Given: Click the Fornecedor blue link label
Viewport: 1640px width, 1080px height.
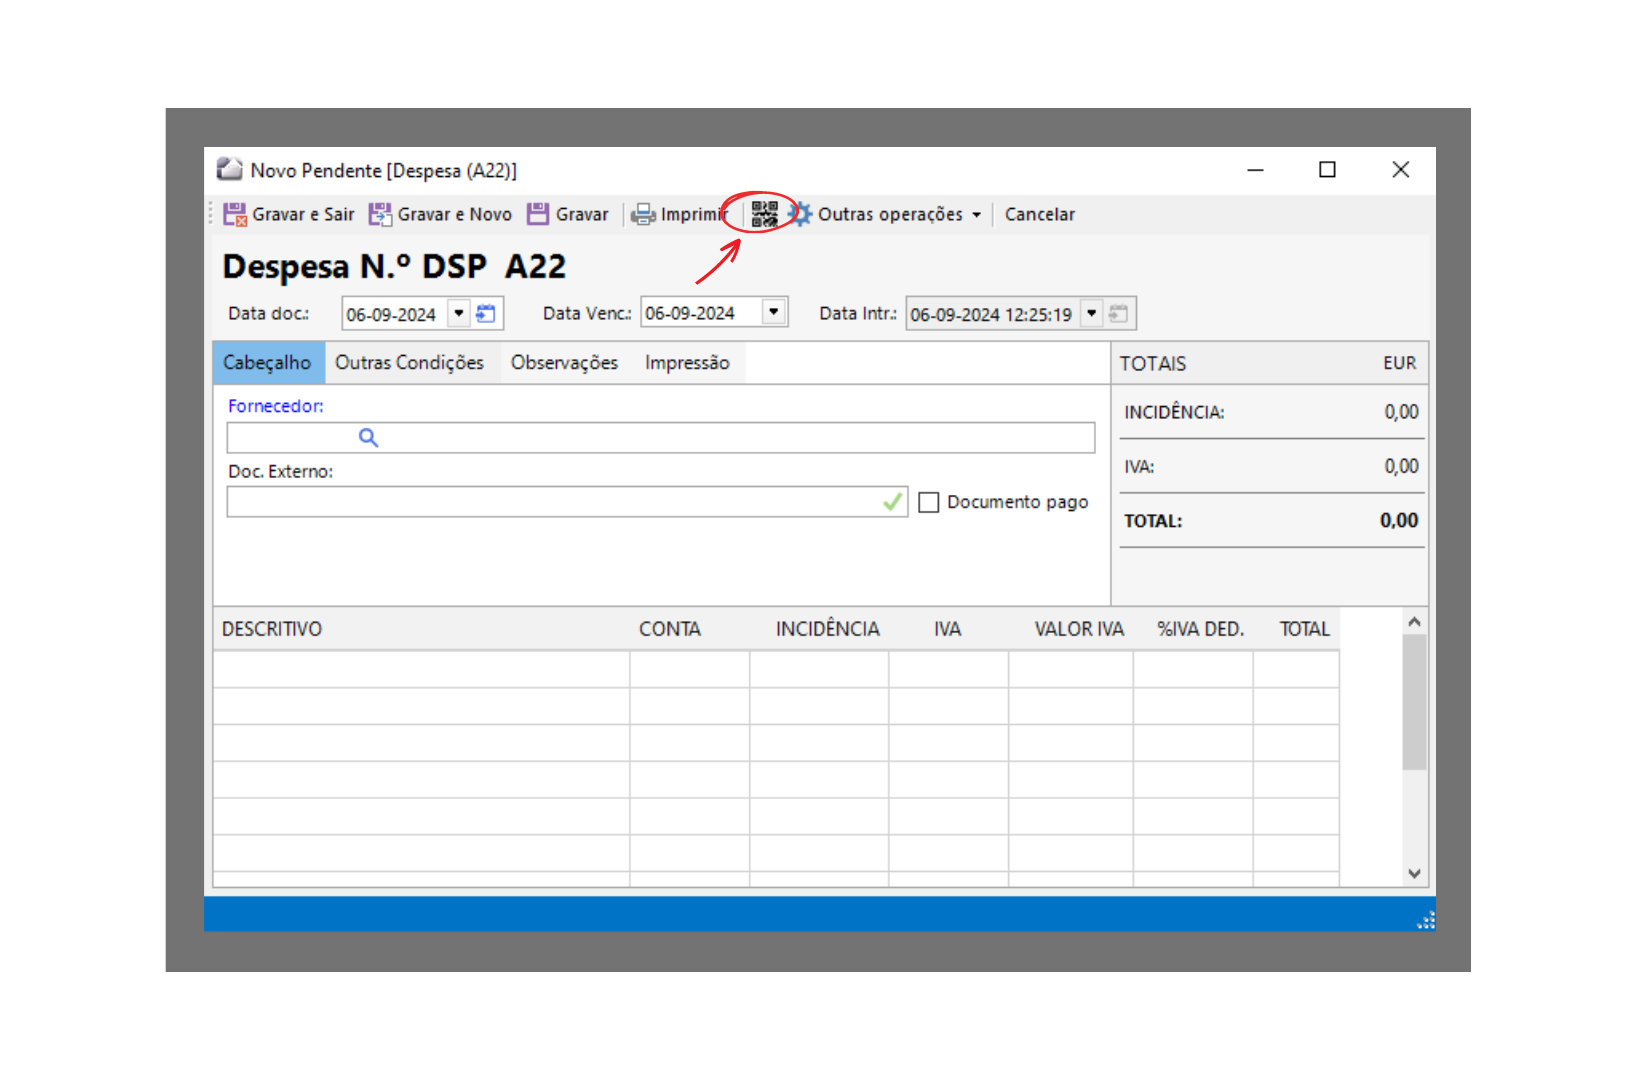Looking at the screenshot, I should click(276, 406).
